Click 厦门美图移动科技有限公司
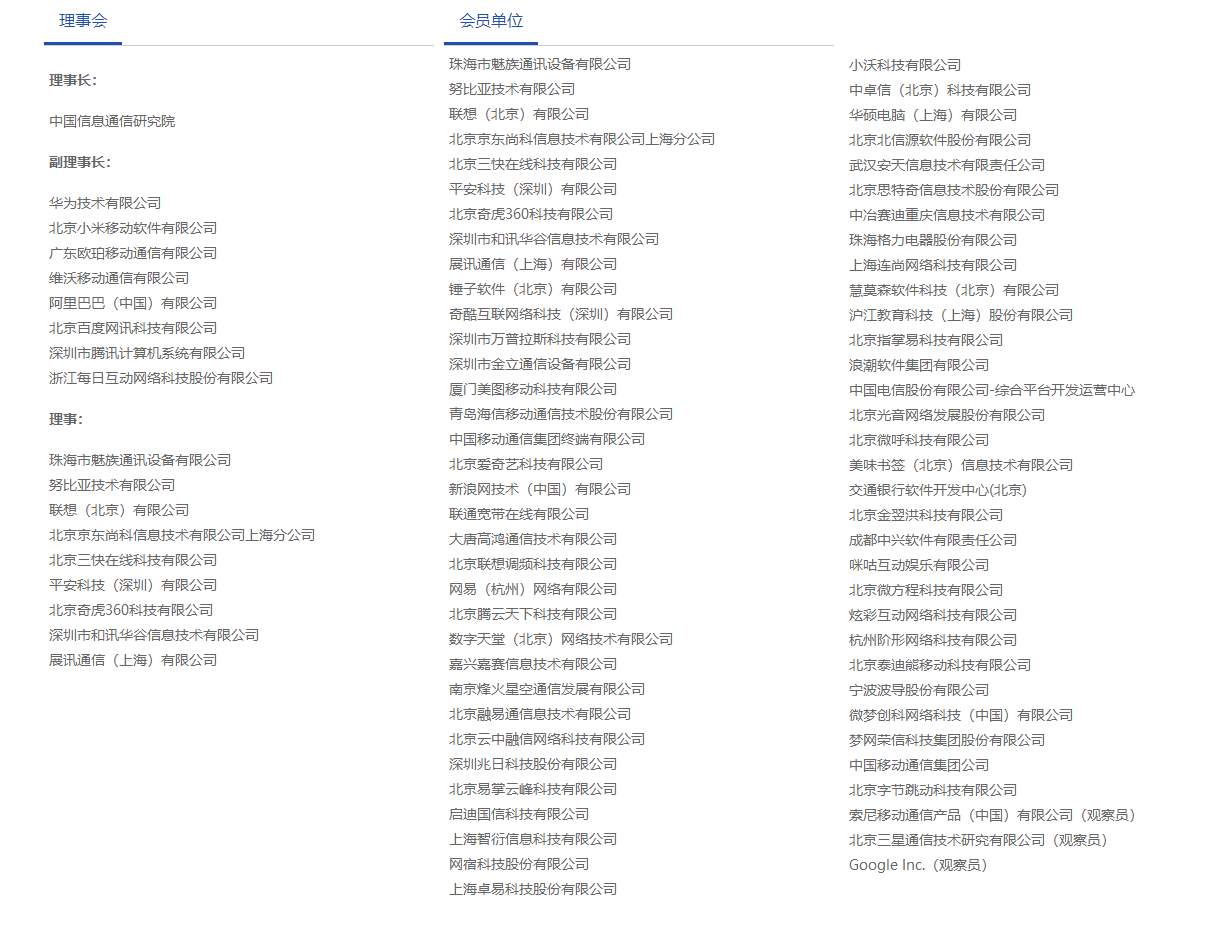1228x928 pixels. (x=533, y=389)
